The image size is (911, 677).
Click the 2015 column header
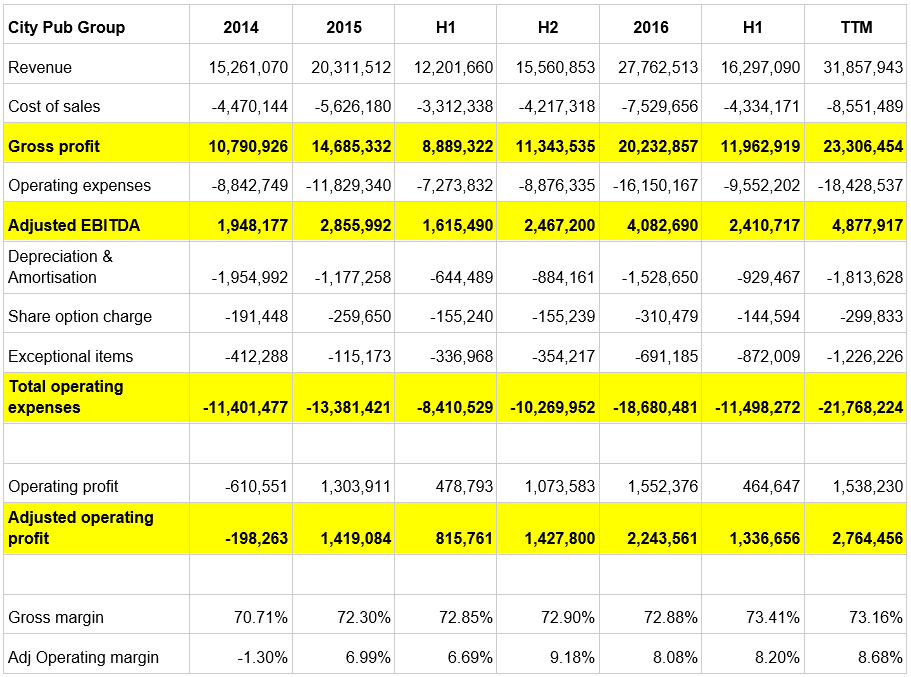[343, 27]
